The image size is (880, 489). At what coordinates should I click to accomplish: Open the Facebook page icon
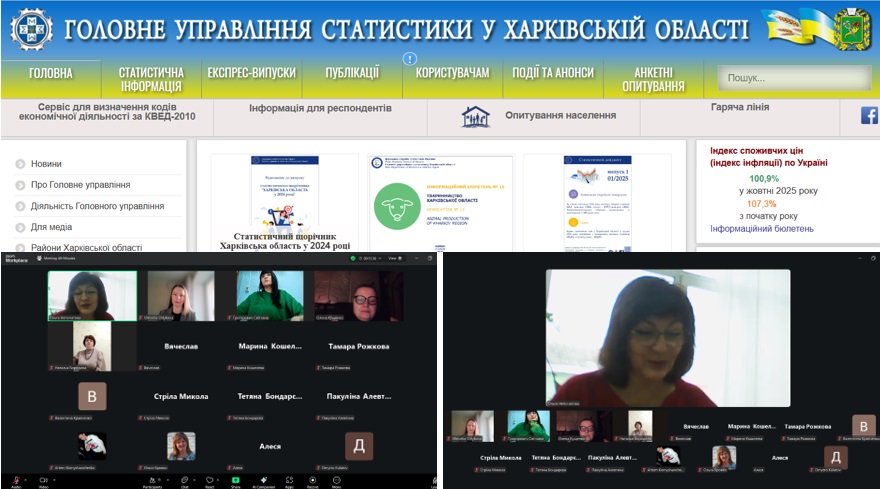pos(869,115)
